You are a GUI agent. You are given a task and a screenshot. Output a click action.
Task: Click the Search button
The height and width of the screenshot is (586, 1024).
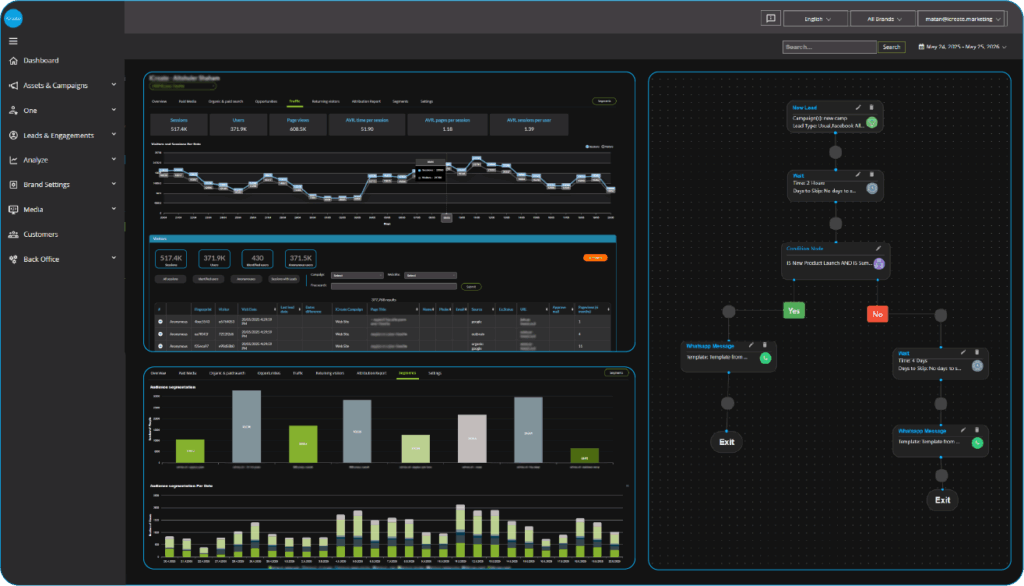point(891,47)
